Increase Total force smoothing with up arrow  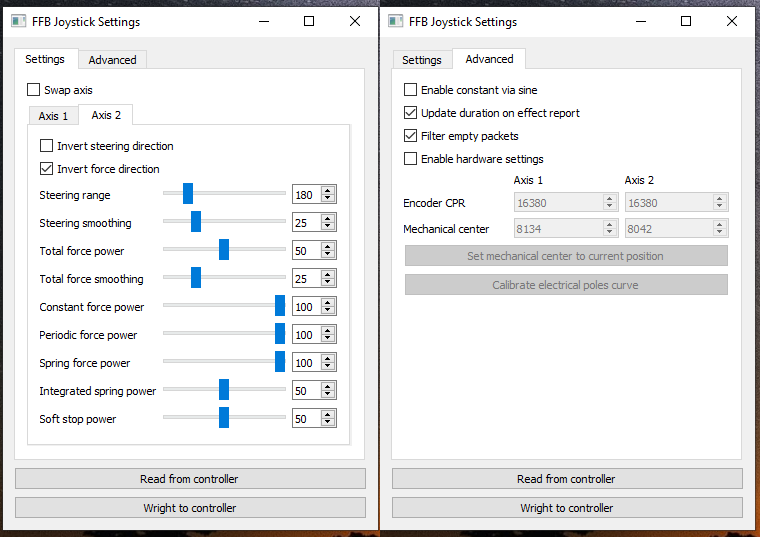pos(328,275)
